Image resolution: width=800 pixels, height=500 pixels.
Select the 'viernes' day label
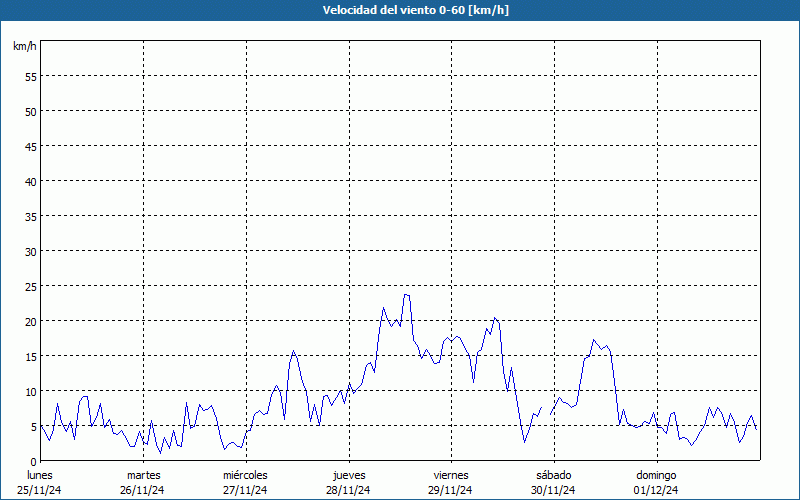point(451,475)
